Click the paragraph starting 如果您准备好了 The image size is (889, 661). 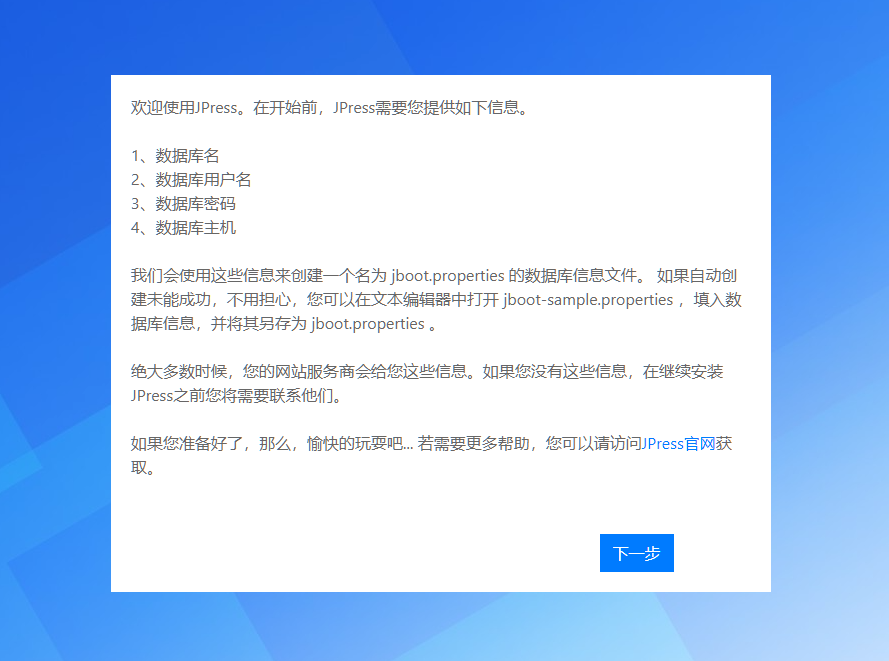pyautogui.click(x=431, y=455)
